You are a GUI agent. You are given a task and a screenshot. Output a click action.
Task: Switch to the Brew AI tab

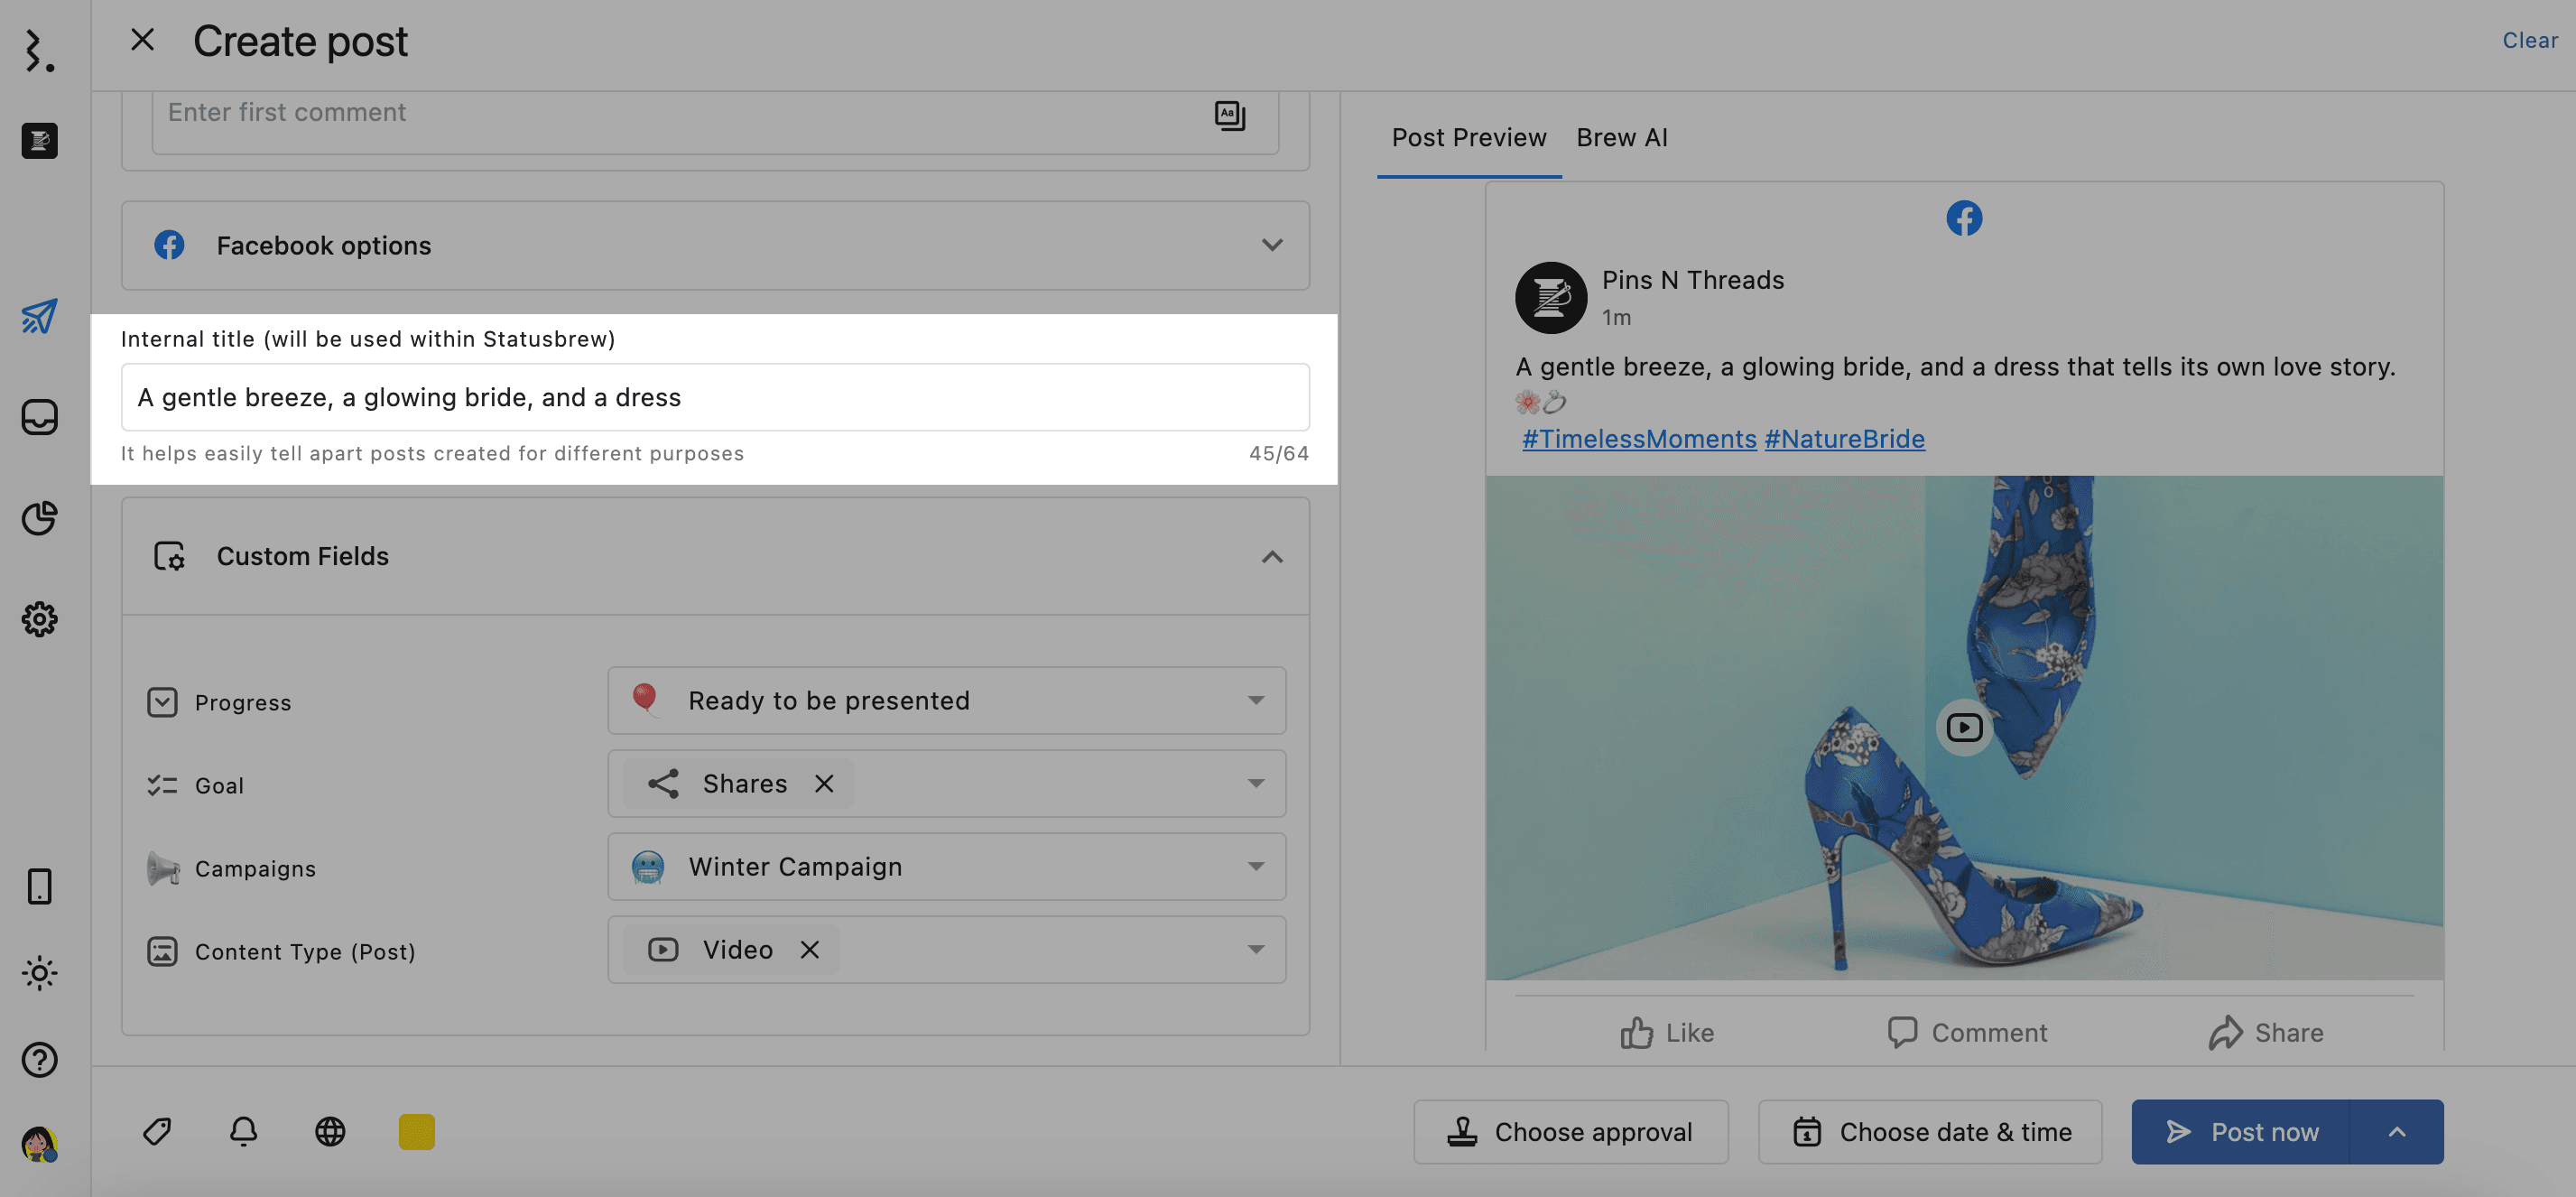[x=1621, y=137]
